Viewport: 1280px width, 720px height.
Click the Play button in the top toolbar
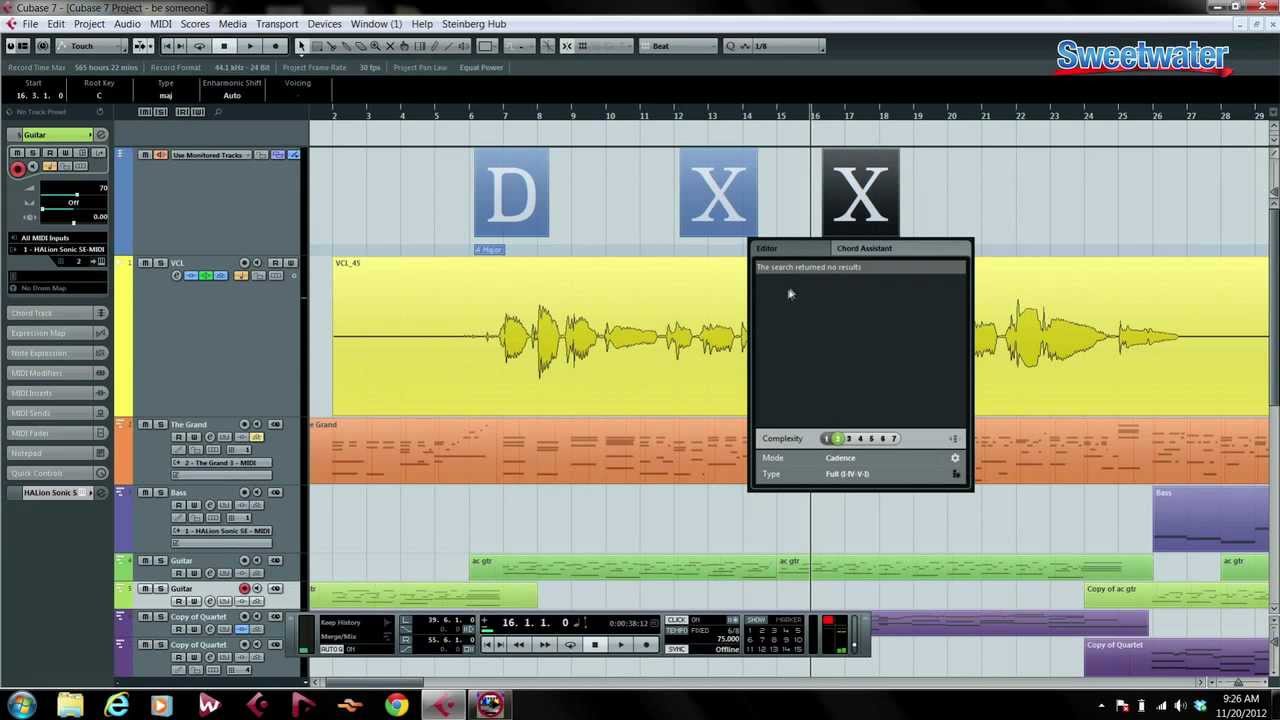point(250,46)
